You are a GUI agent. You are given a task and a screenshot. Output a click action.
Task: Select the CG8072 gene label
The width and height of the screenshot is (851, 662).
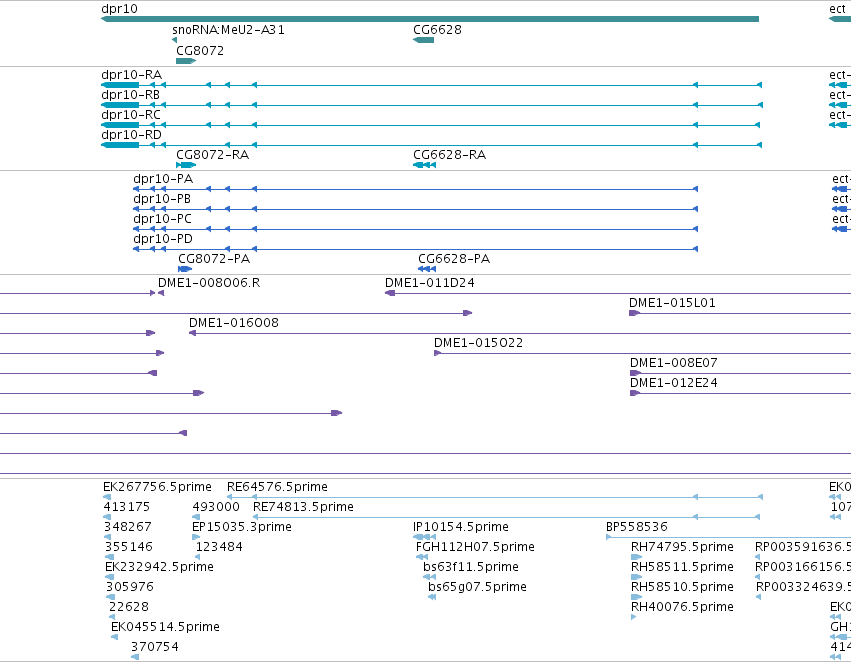click(200, 50)
